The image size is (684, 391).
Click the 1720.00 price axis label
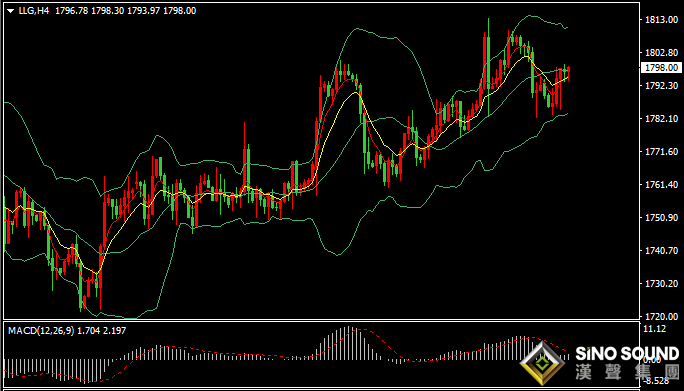pyautogui.click(x=661, y=316)
